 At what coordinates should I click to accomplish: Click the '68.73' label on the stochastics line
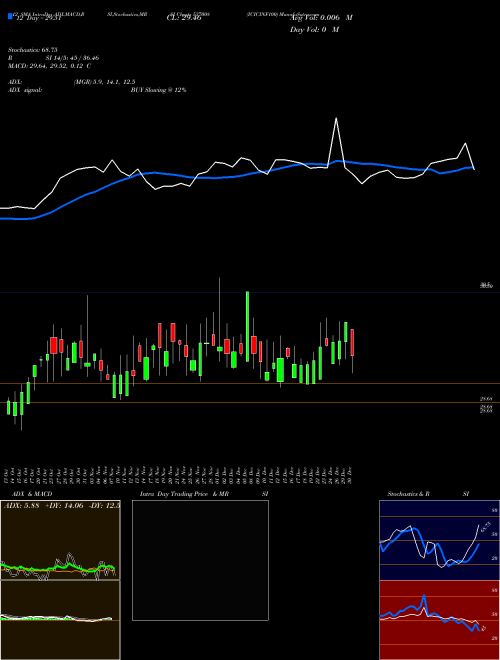[485, 525]
